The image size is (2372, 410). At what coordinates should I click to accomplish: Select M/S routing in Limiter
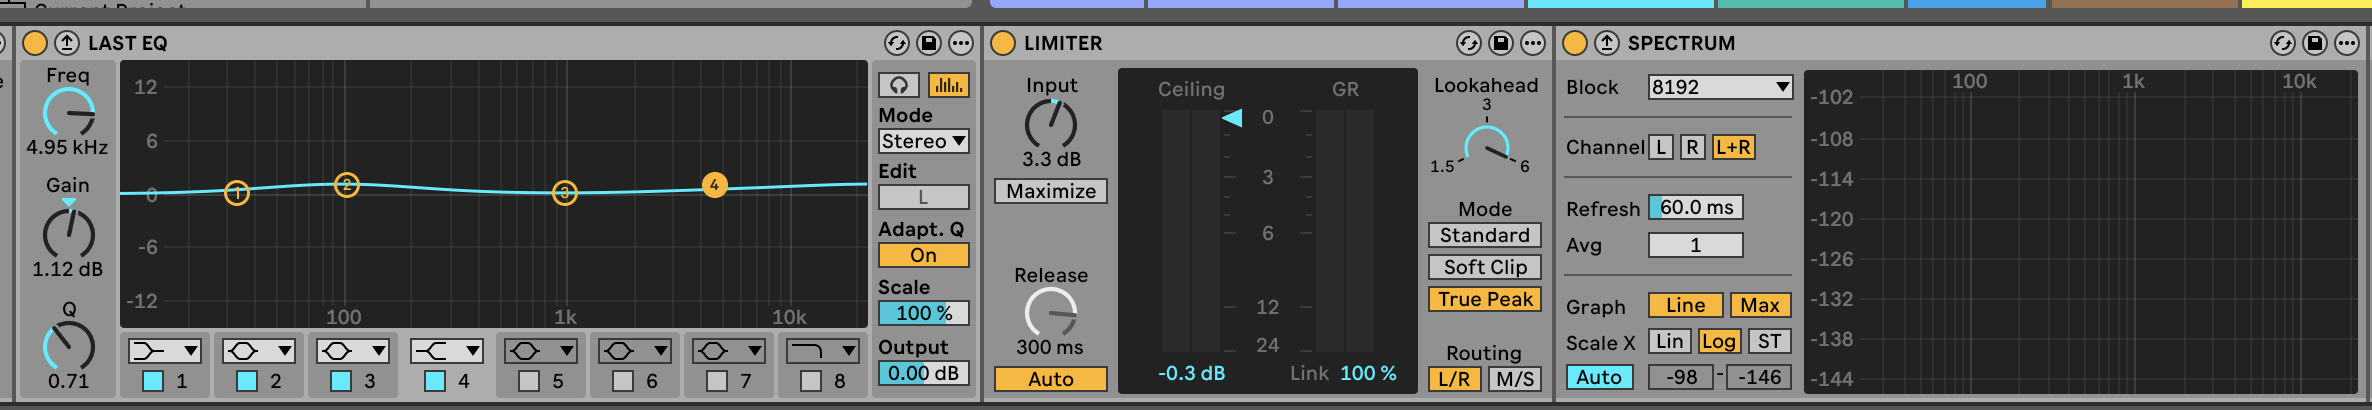pos(1515,379)
